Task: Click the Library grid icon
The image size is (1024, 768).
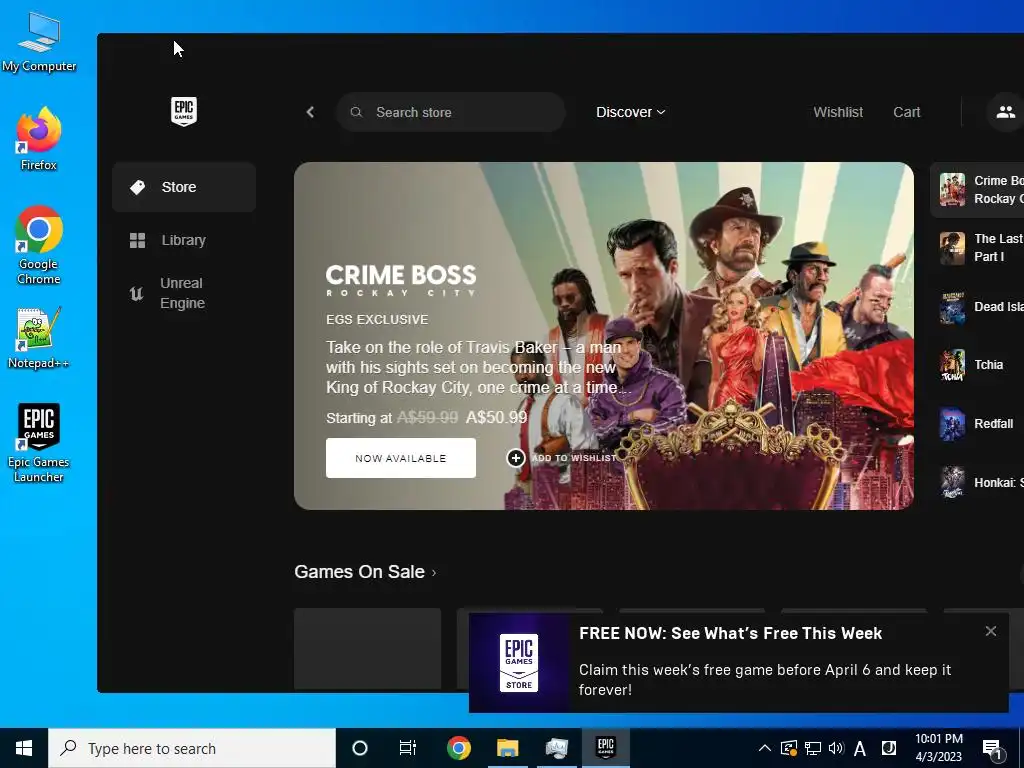Action: click(x=137, y=240)
